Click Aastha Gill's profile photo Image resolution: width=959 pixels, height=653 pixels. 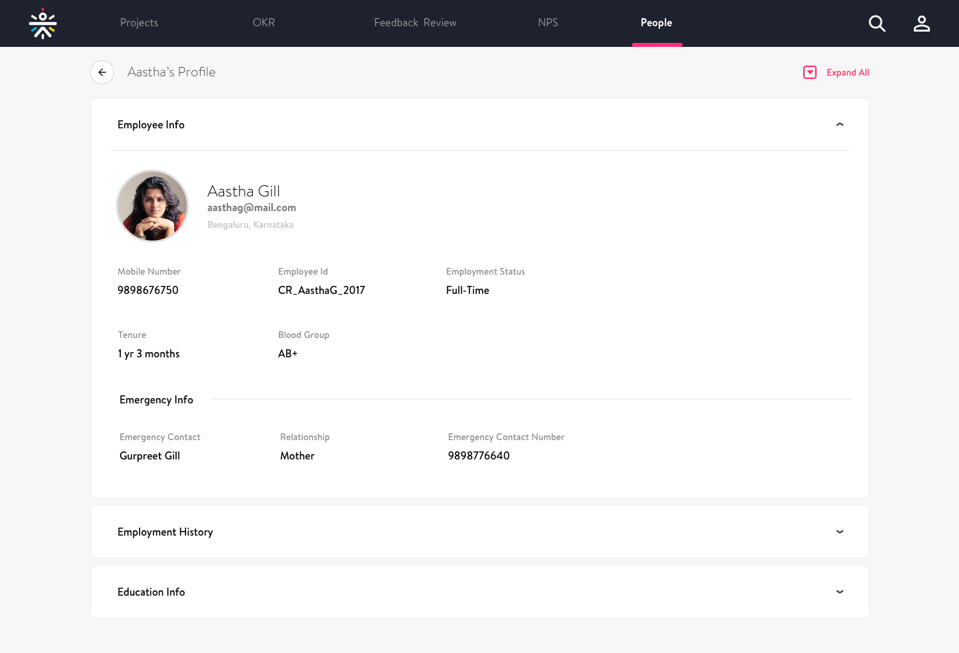(152, 206)
